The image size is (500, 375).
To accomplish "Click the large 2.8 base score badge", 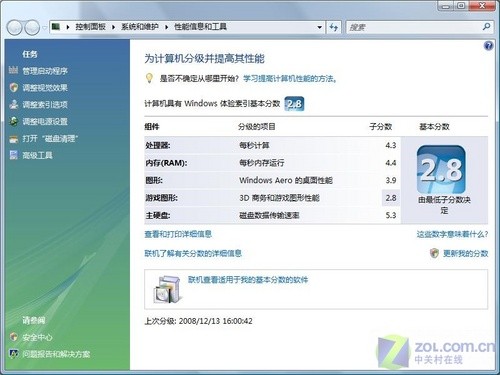I will tap(441, 169).
